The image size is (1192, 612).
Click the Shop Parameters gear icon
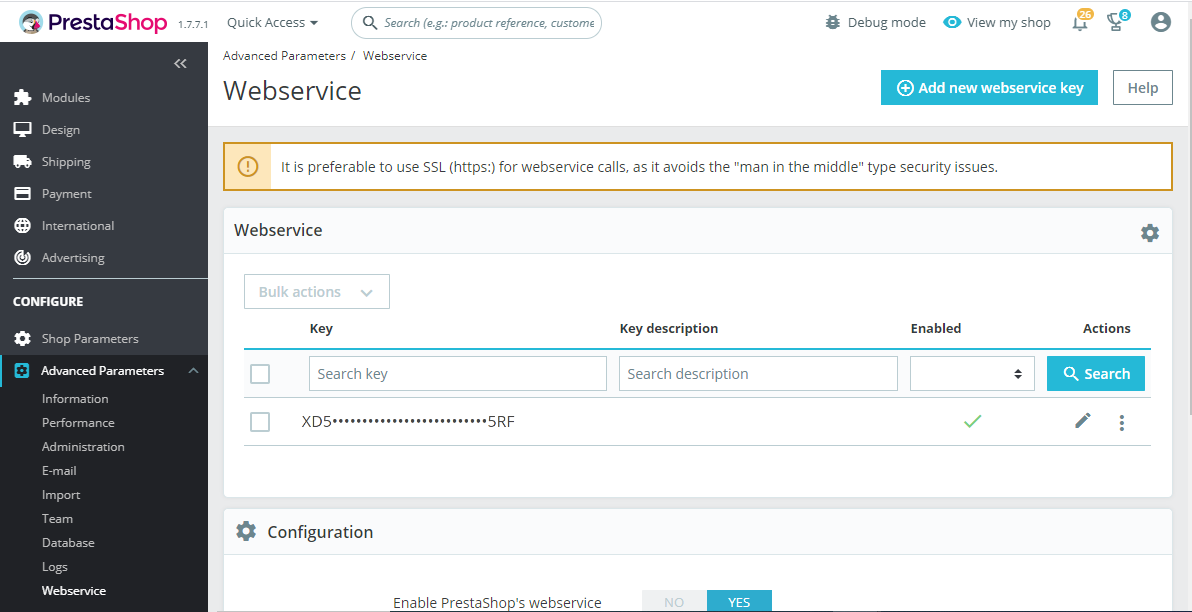coord(23,338)
